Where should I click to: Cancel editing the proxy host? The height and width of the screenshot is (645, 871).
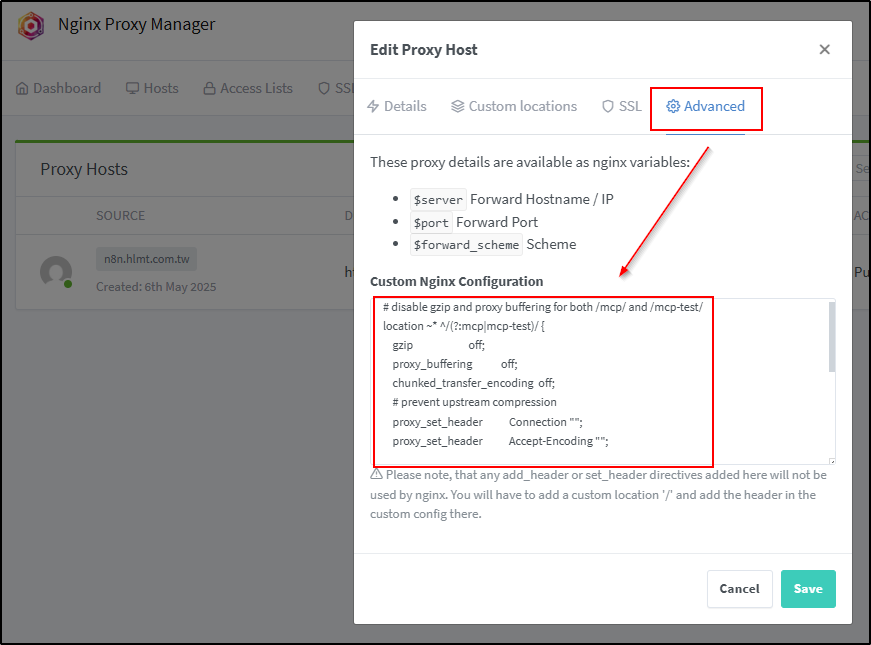point(739,589)
